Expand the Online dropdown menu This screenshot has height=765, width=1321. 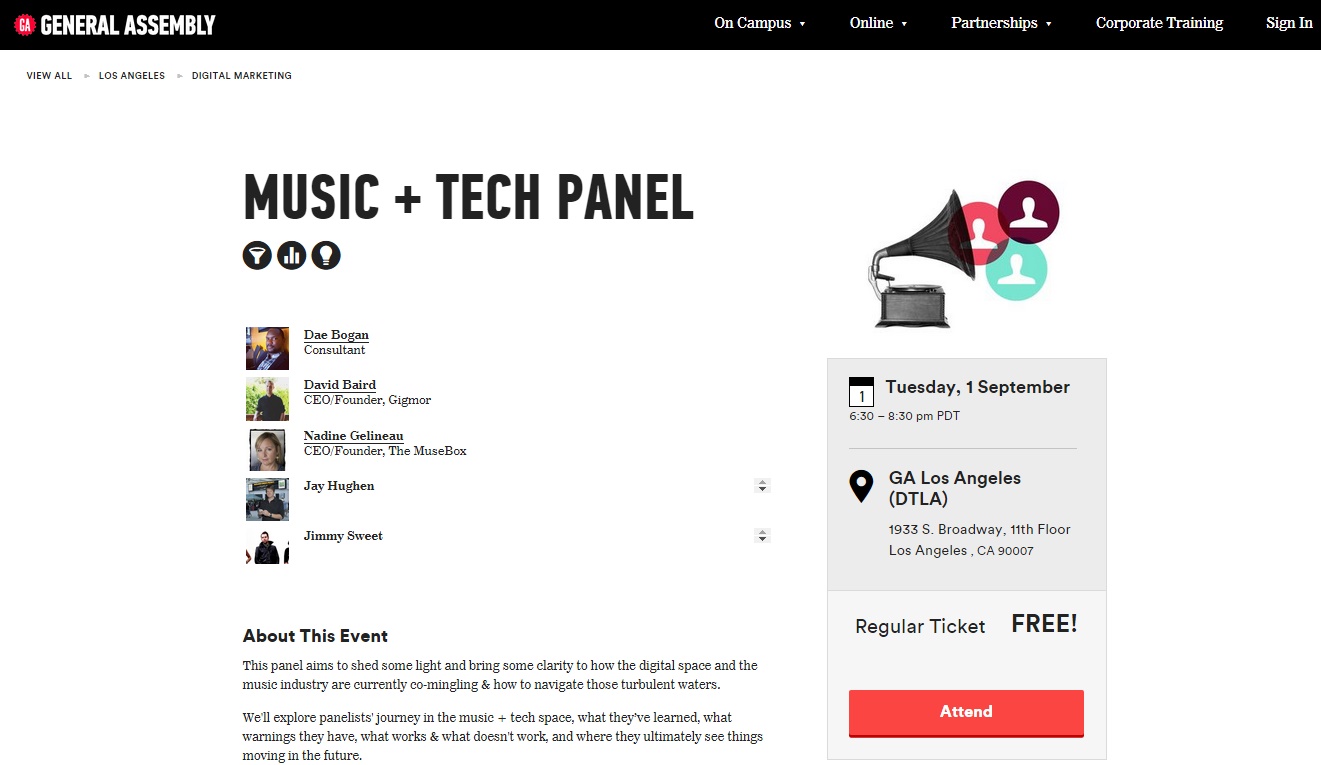pos(878,23)
